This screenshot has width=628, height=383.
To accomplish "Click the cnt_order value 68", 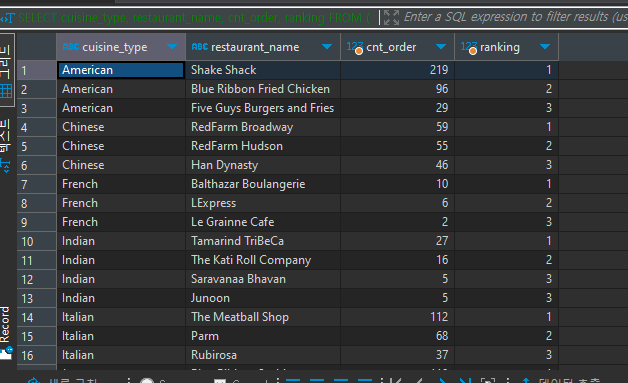I will (x=397, y=336).
